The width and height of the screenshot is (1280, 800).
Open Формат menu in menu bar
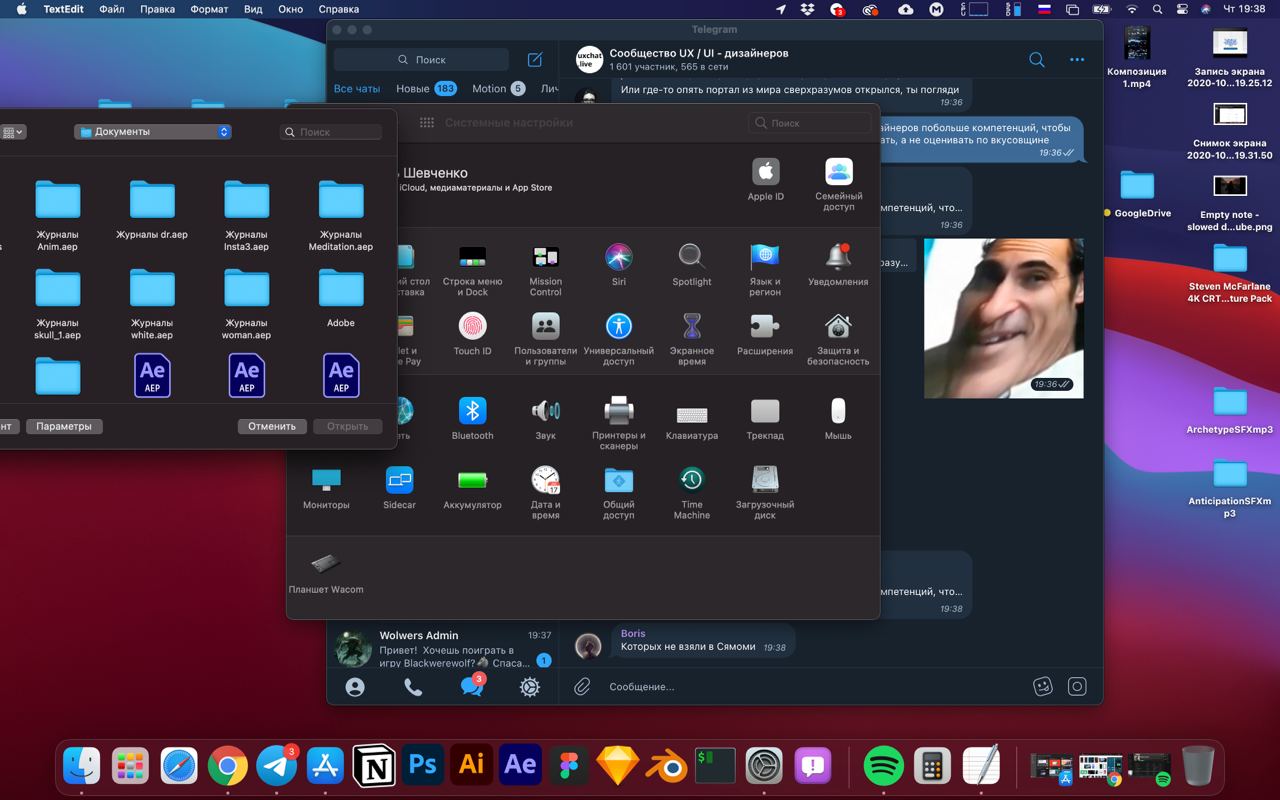tap(209, 9)
